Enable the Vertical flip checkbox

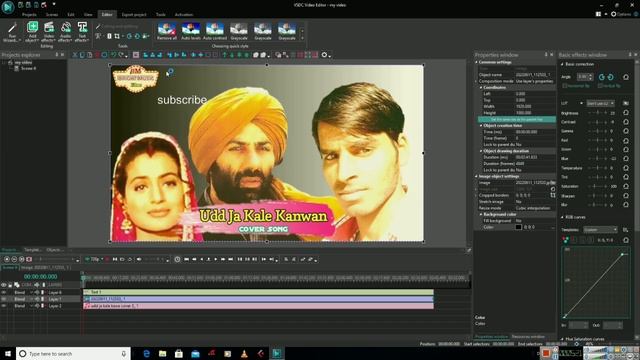pyautogui.click(x=600, y=86)
